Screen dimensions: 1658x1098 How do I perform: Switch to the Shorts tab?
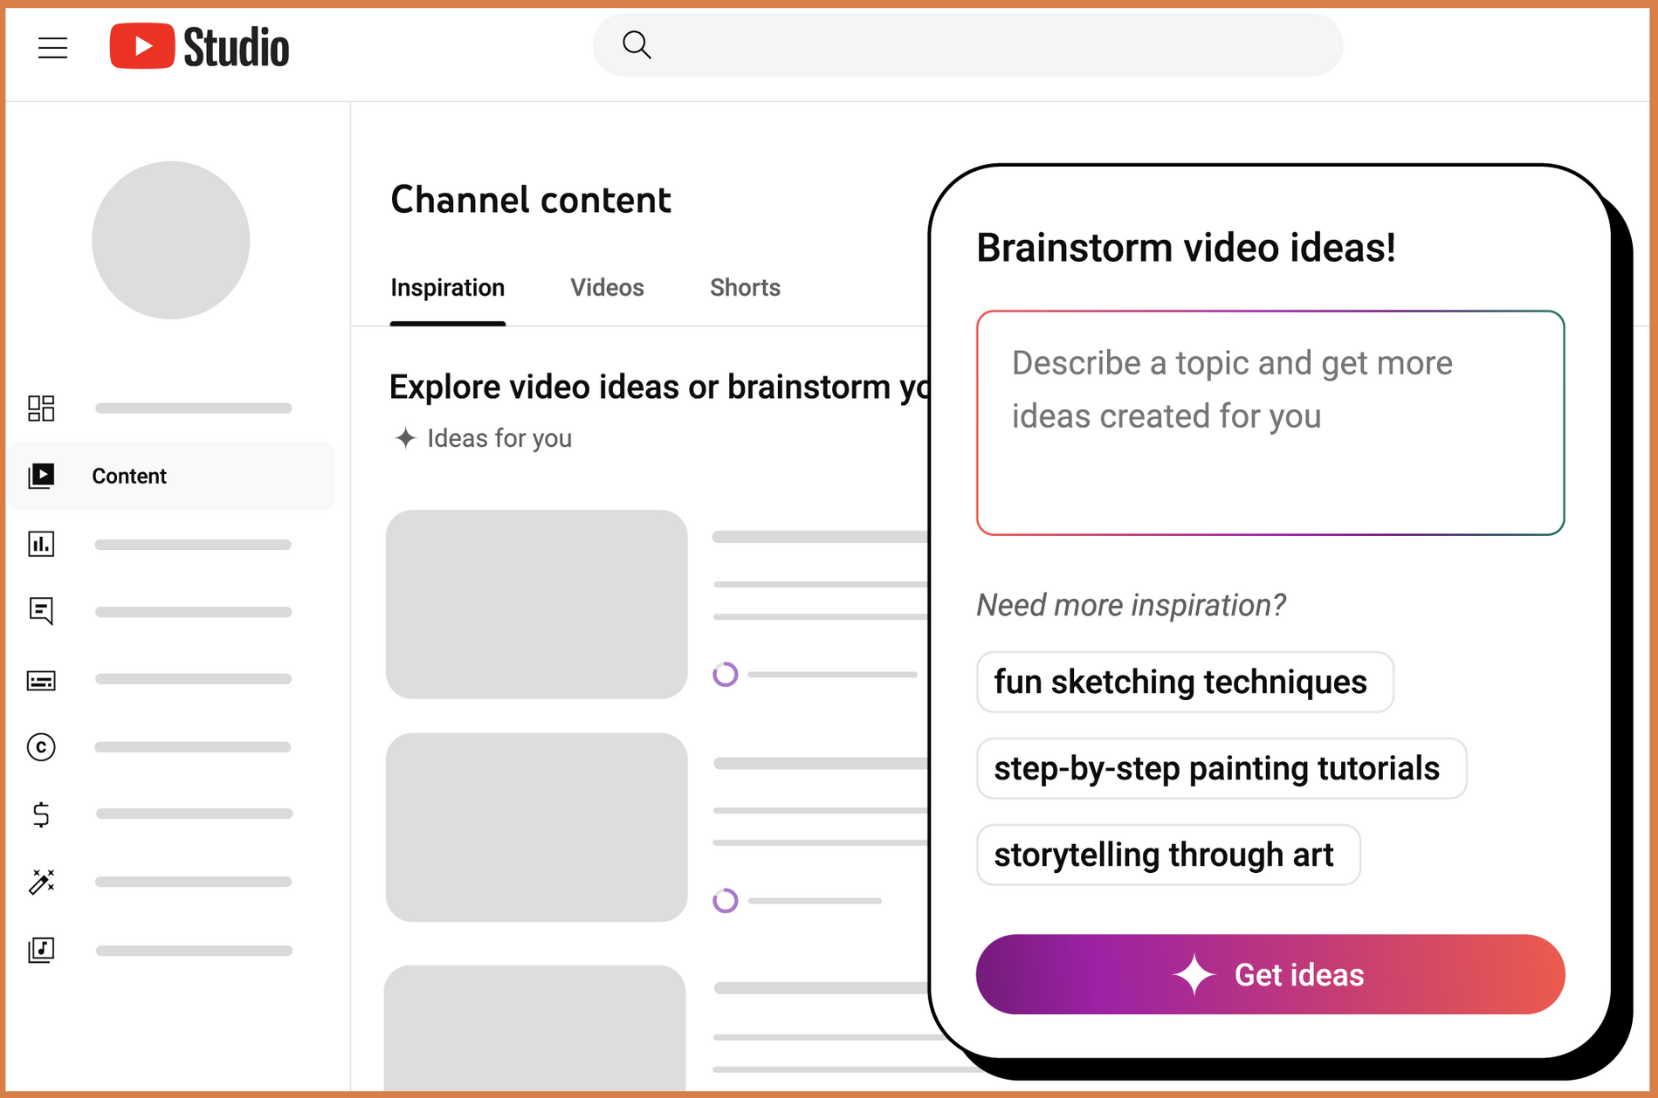745,288
